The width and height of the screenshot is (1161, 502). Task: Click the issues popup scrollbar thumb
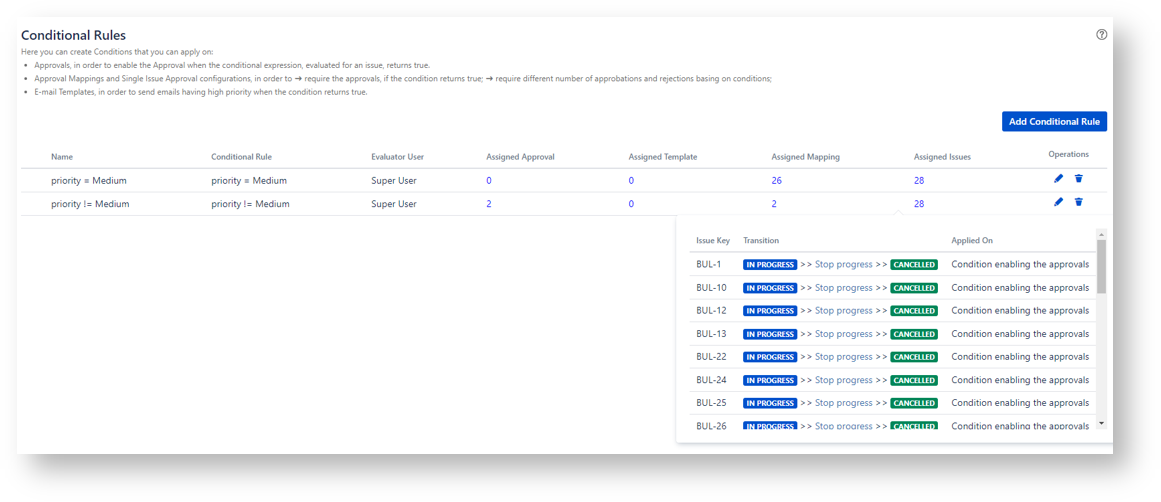click(x=1101, y=266)
